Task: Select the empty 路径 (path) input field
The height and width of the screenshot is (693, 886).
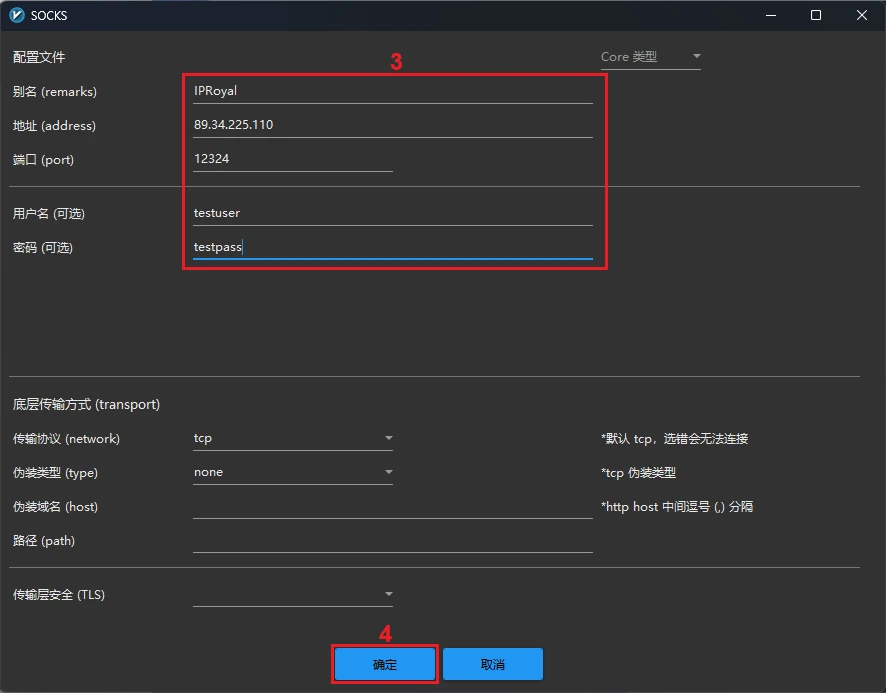Action: tap(392, 541)
